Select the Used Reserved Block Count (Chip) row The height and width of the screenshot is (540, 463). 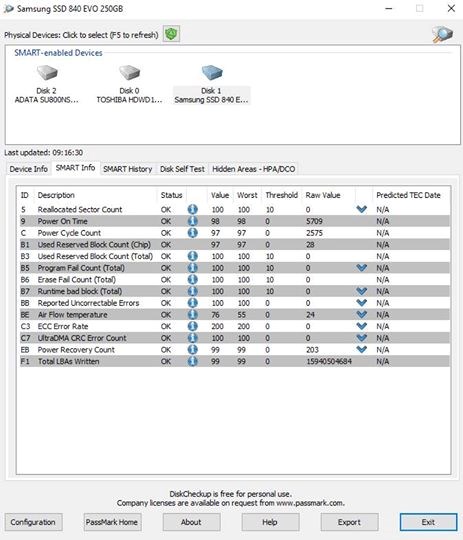point(235,245)
